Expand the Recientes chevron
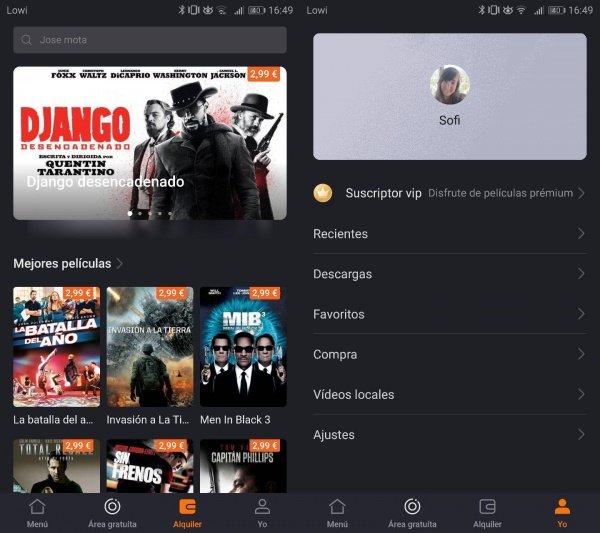Image resolution: width=600 pixels, height=533 pixels. (x=581, y=233)
